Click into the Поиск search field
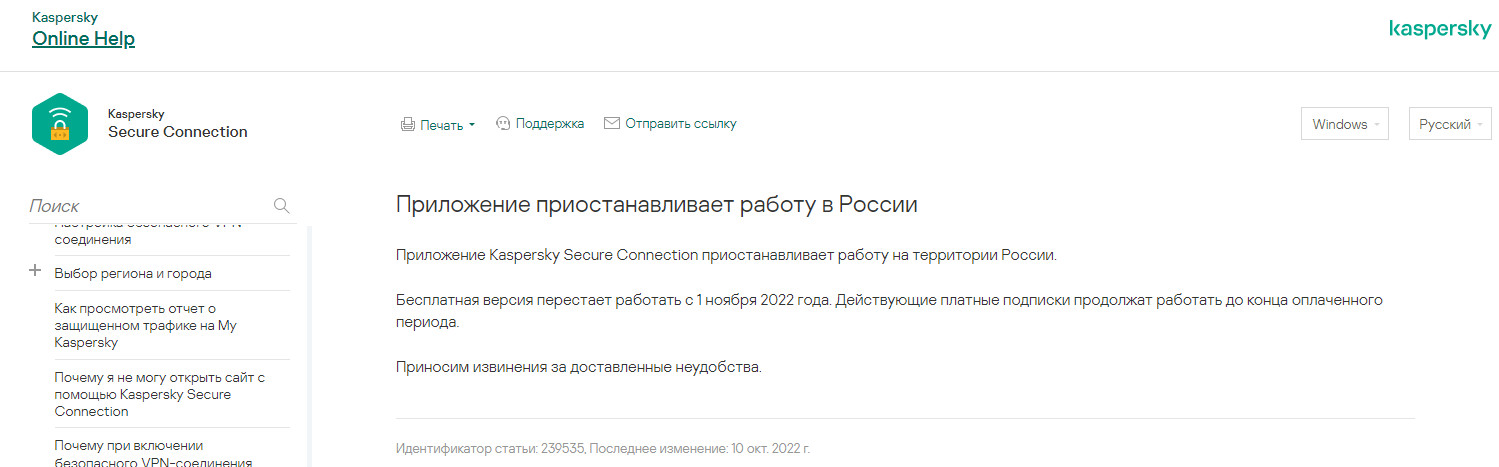The image size is (1499, 467). click(x=150, y=206)
